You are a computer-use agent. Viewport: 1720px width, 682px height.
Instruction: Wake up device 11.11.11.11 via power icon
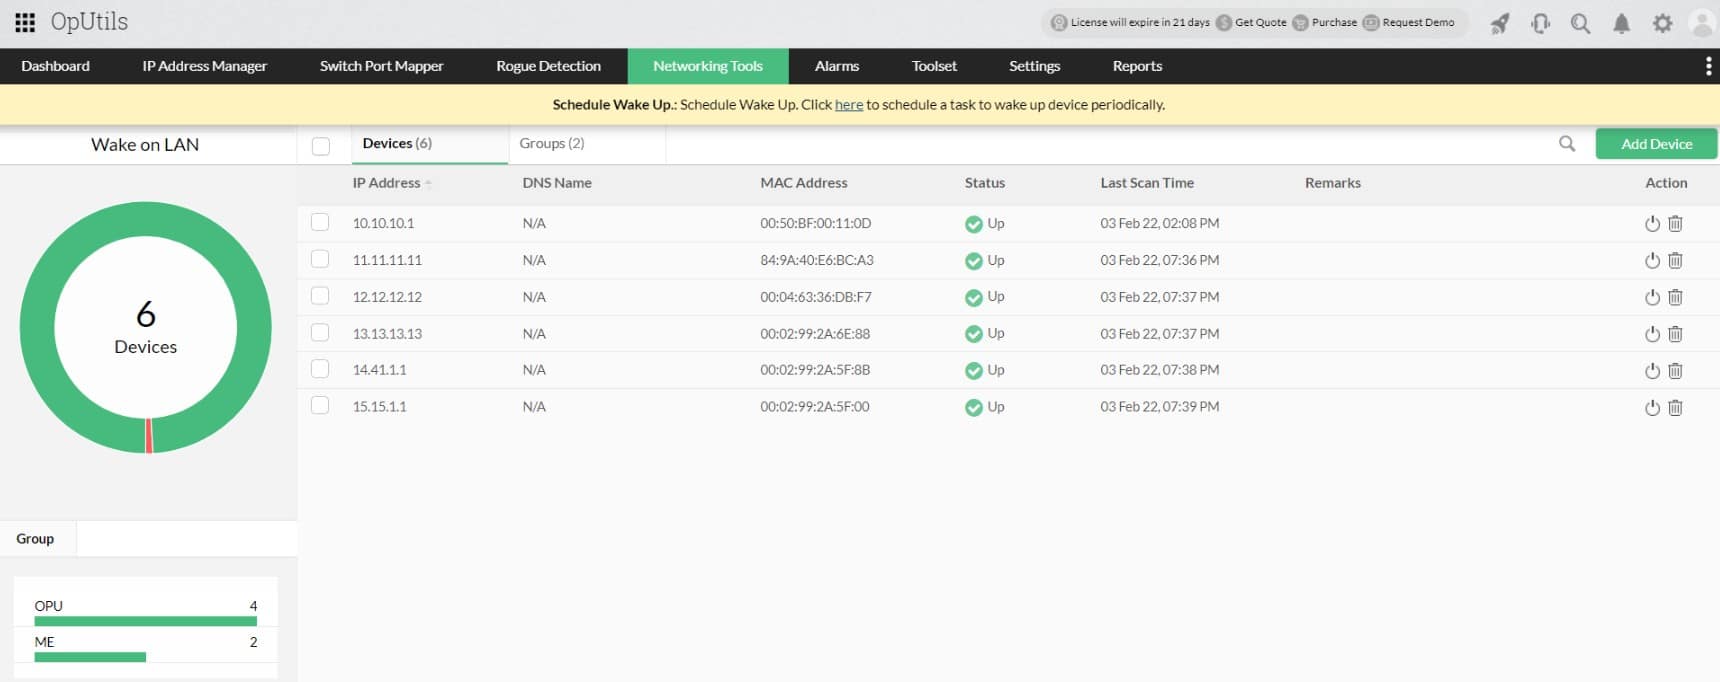pyautogui.click(x=1652, y=261)
